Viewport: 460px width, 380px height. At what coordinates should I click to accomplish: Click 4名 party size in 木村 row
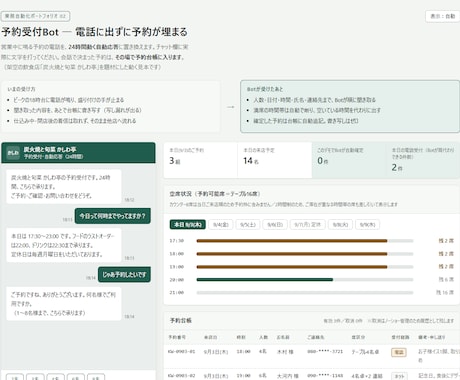click(x=263, y=352)
